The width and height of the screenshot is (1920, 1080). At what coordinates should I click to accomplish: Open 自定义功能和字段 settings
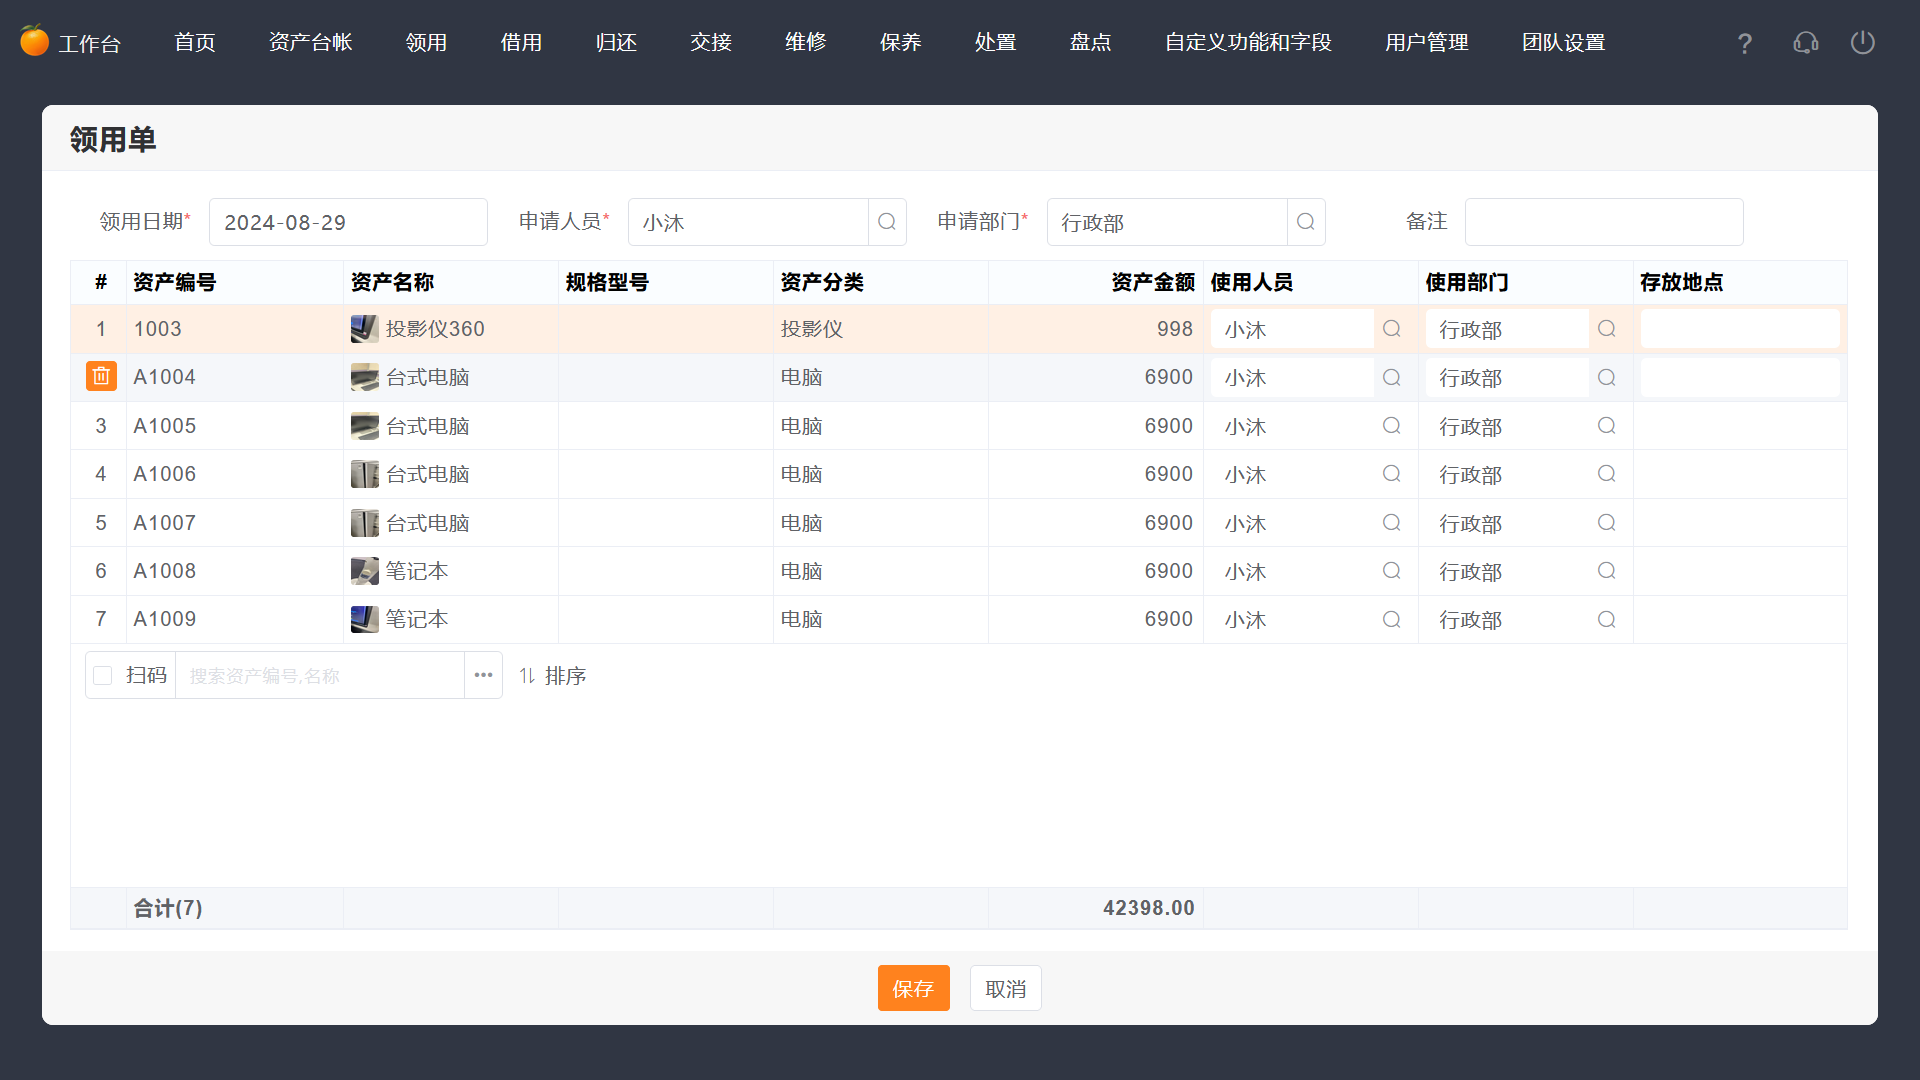[1247, 43]
